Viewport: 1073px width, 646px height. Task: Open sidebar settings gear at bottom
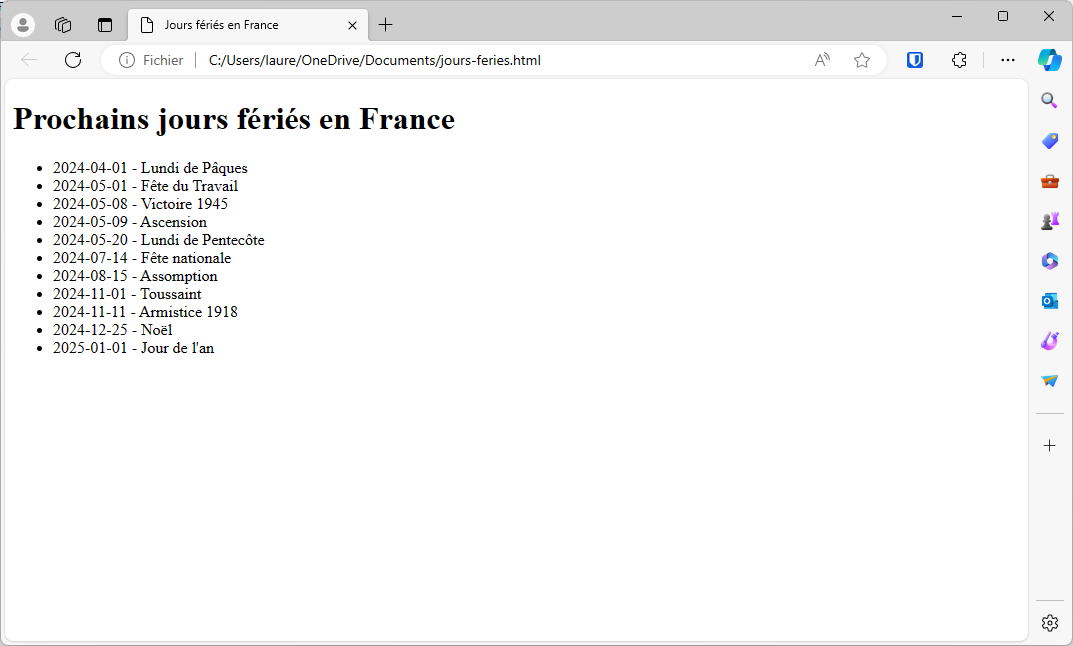tap(1049, 623)
